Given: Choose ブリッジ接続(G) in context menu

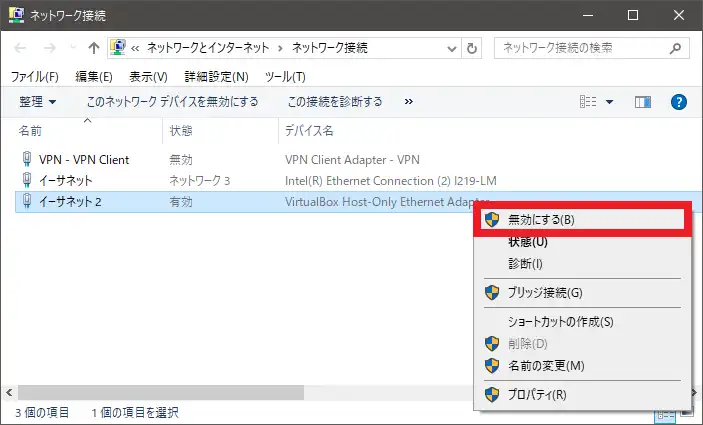Looking at the screenshot, I should tap(582, 293).
